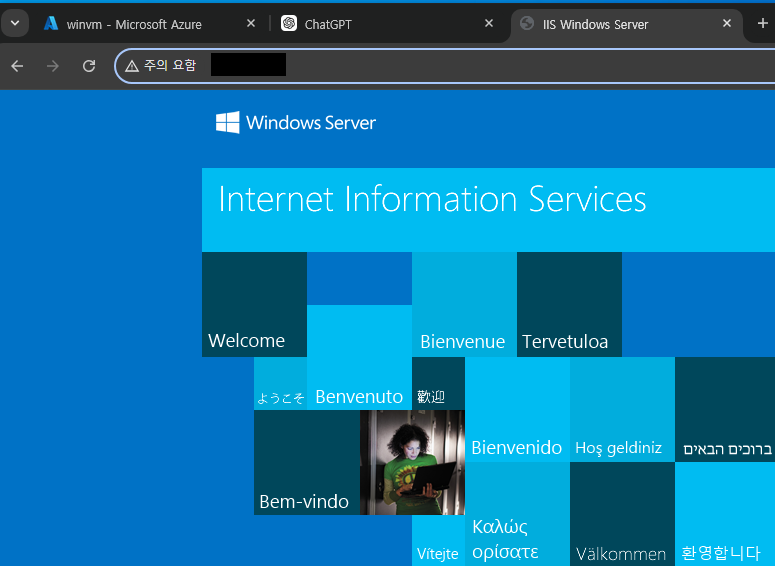Click the Windows Server heading text
Viewport: 775px width, 566px height.
(x=311, y=123)
